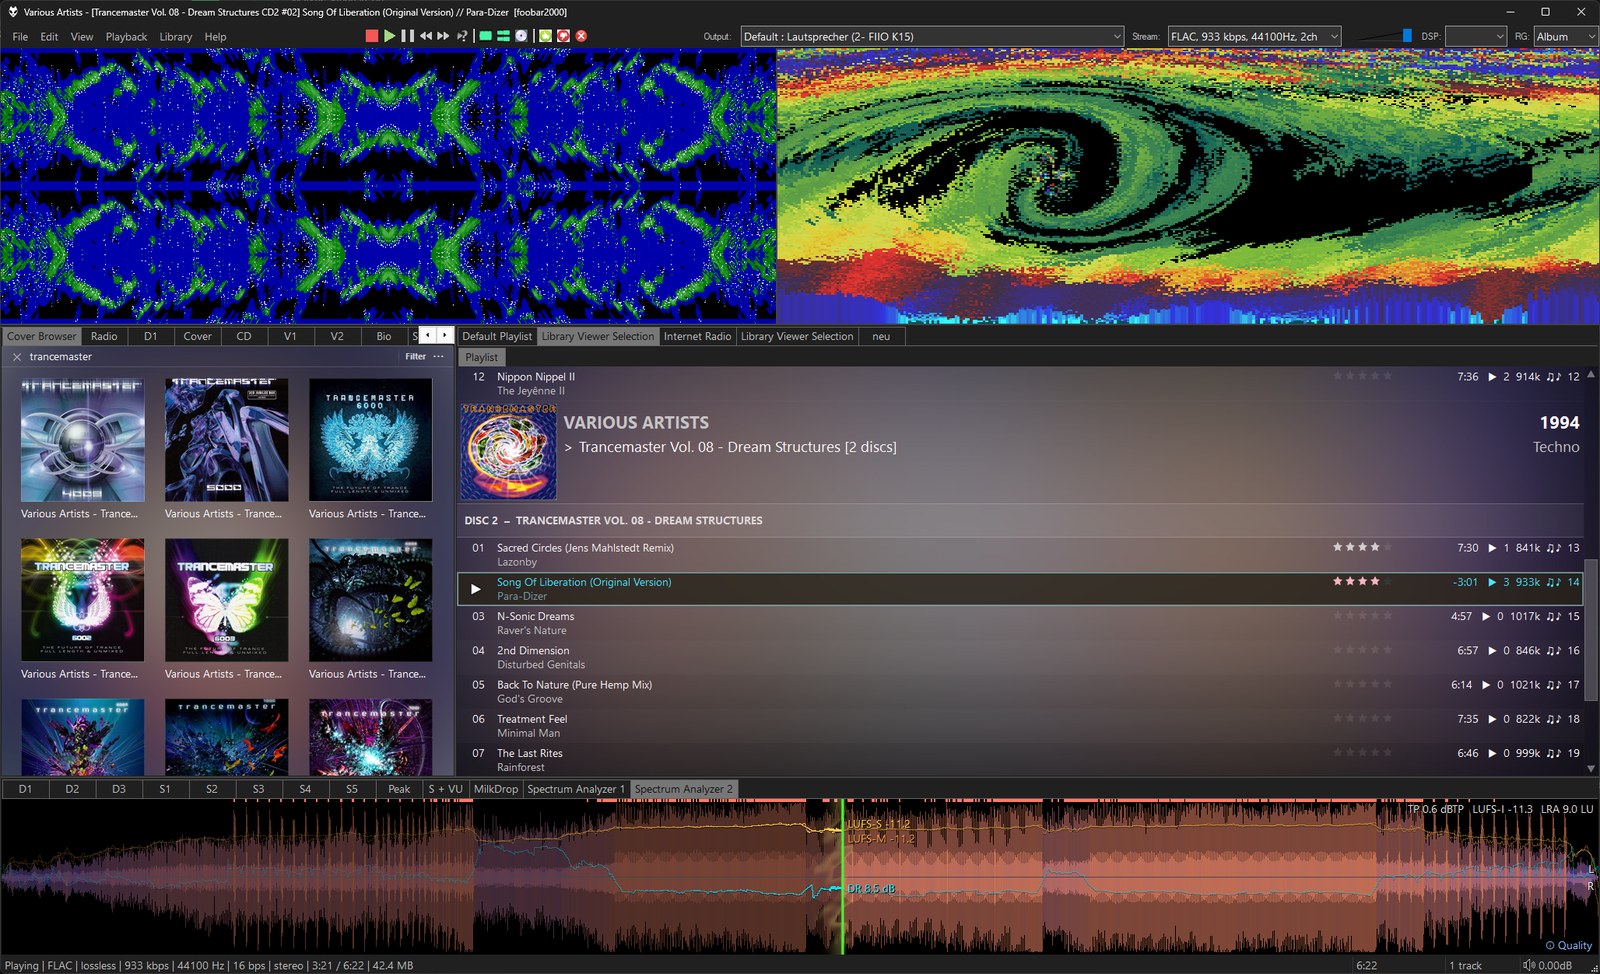Switch to the Internet Radio playlist tab
Image resolution: width=1600 pixels, height=974 pixels.
point(697,337)
